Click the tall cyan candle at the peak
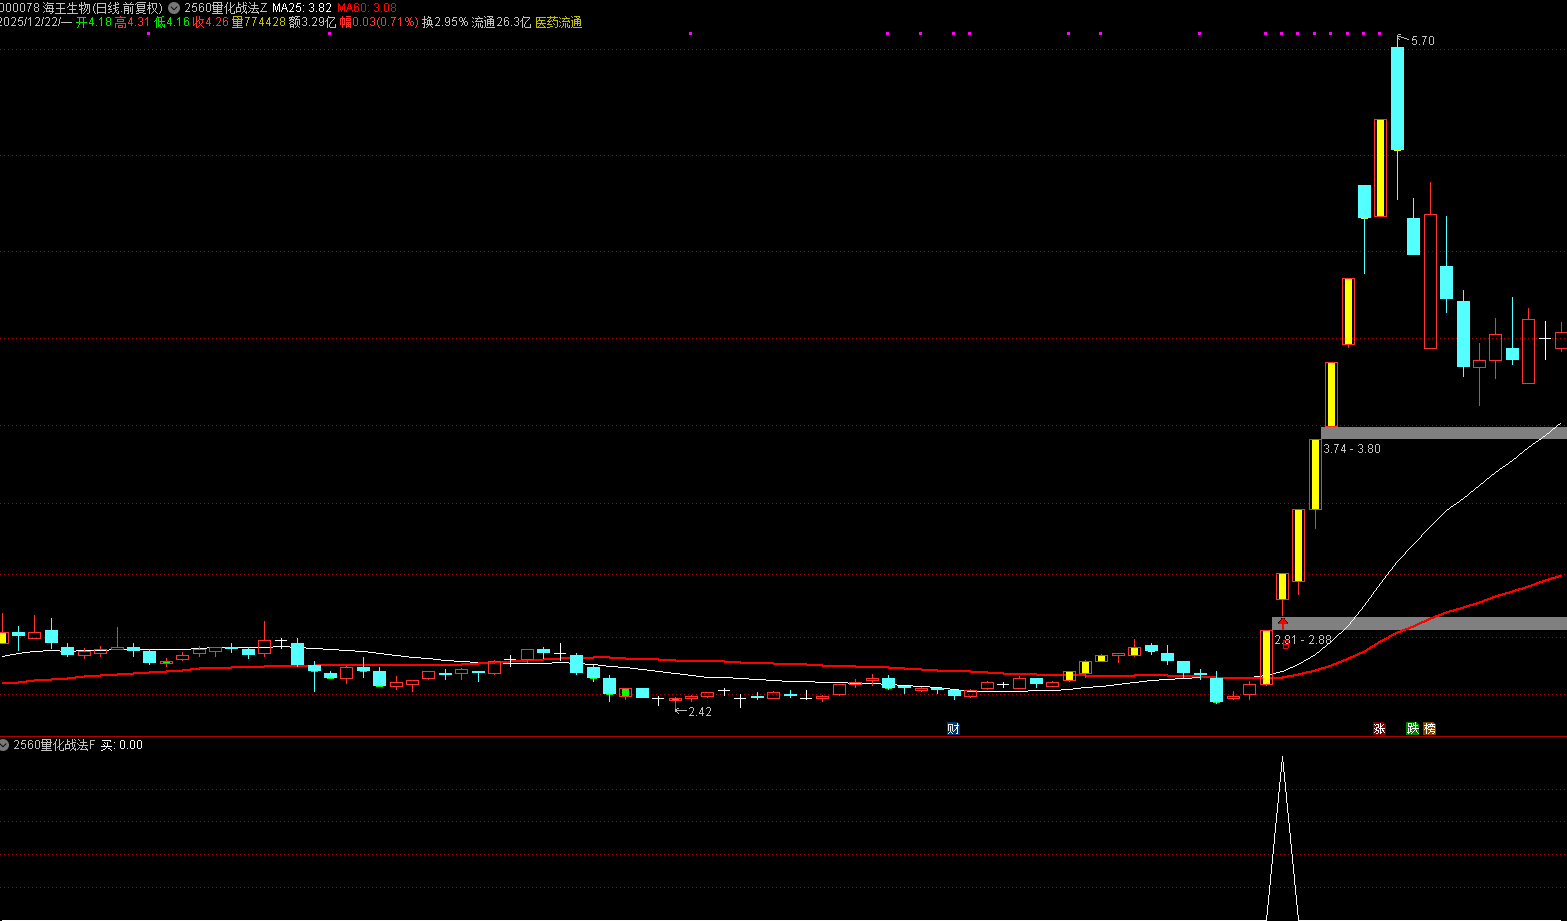Screen dimensions: 1567x921 [x=1397, y=98]
